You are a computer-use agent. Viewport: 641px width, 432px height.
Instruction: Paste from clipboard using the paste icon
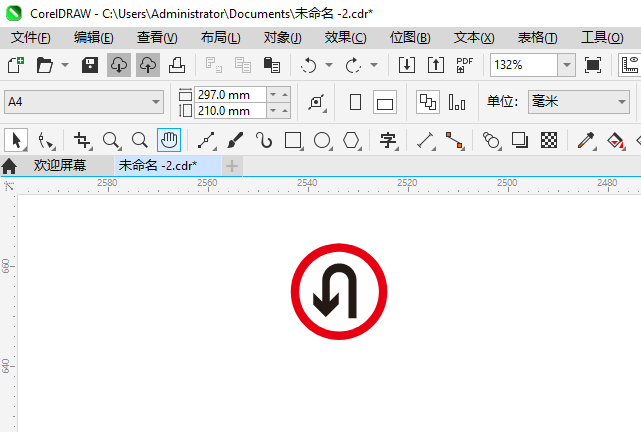point(272,65)
